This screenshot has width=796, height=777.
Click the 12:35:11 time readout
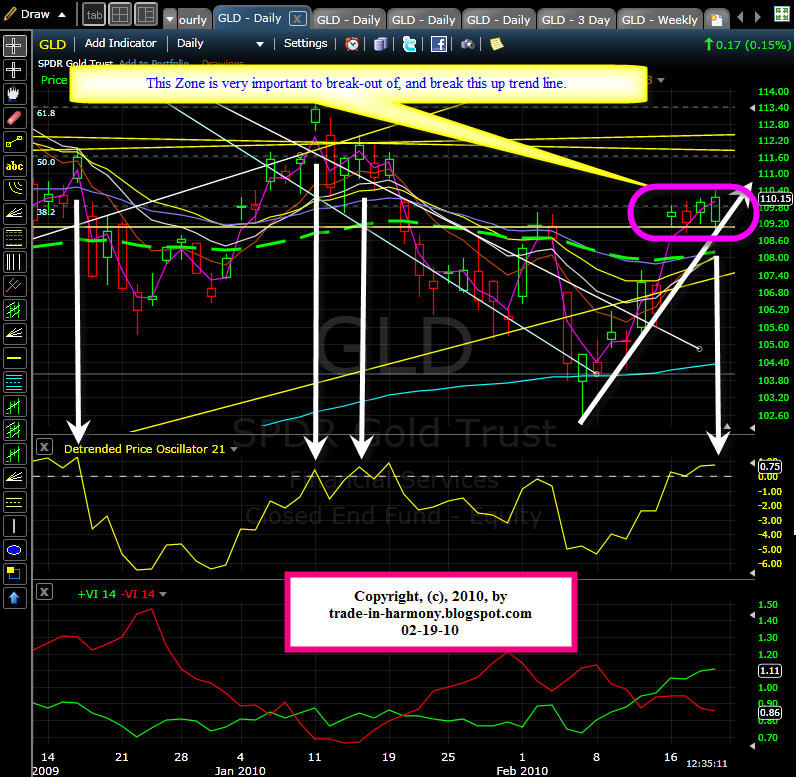(x=707, y=763)
